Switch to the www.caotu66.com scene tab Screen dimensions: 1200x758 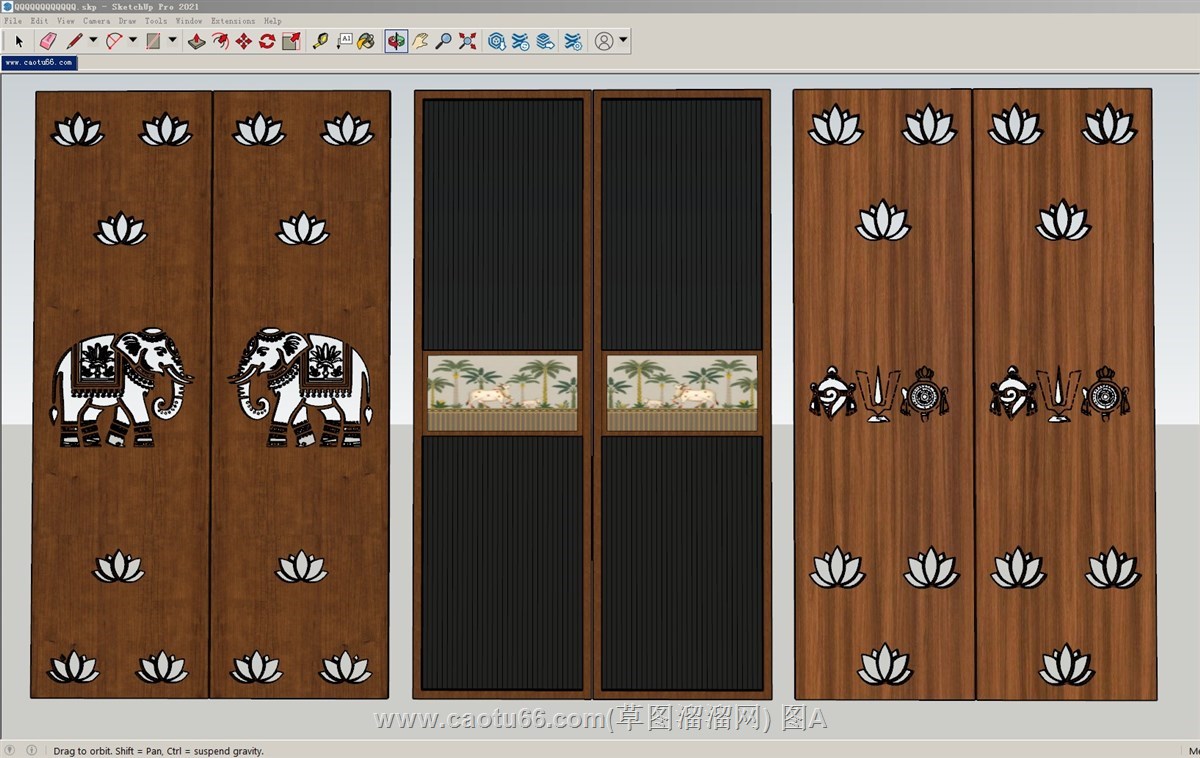click(x=39, y=62)
